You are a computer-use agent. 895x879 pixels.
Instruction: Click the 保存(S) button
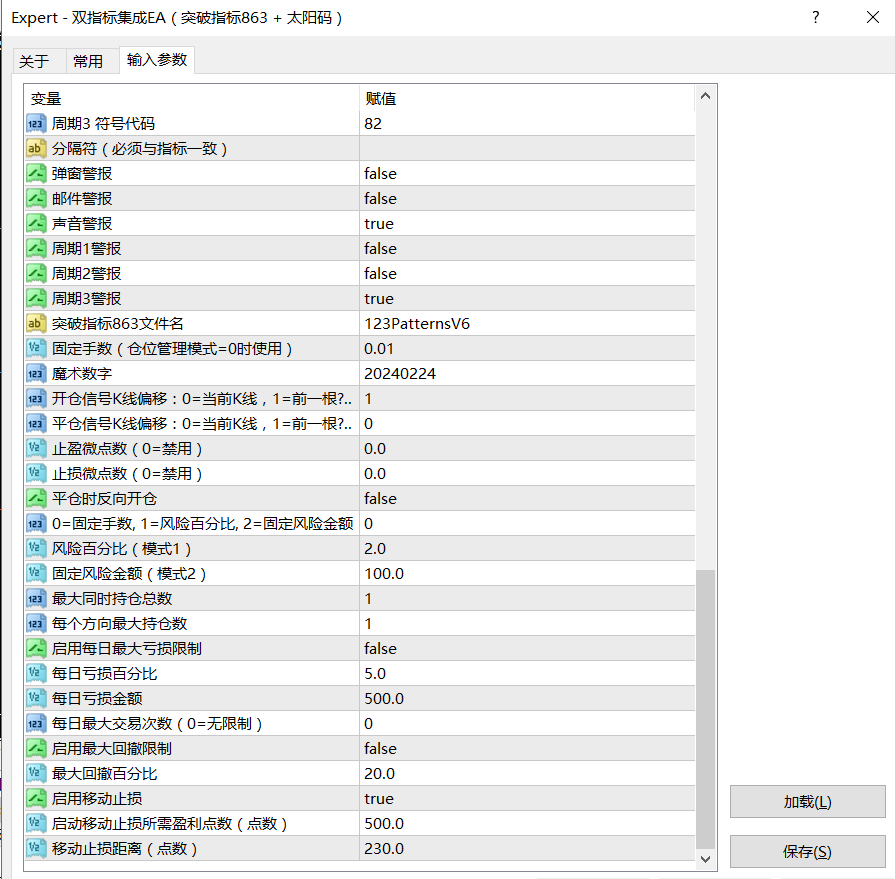pyautogui.click(x=807, y=852)
